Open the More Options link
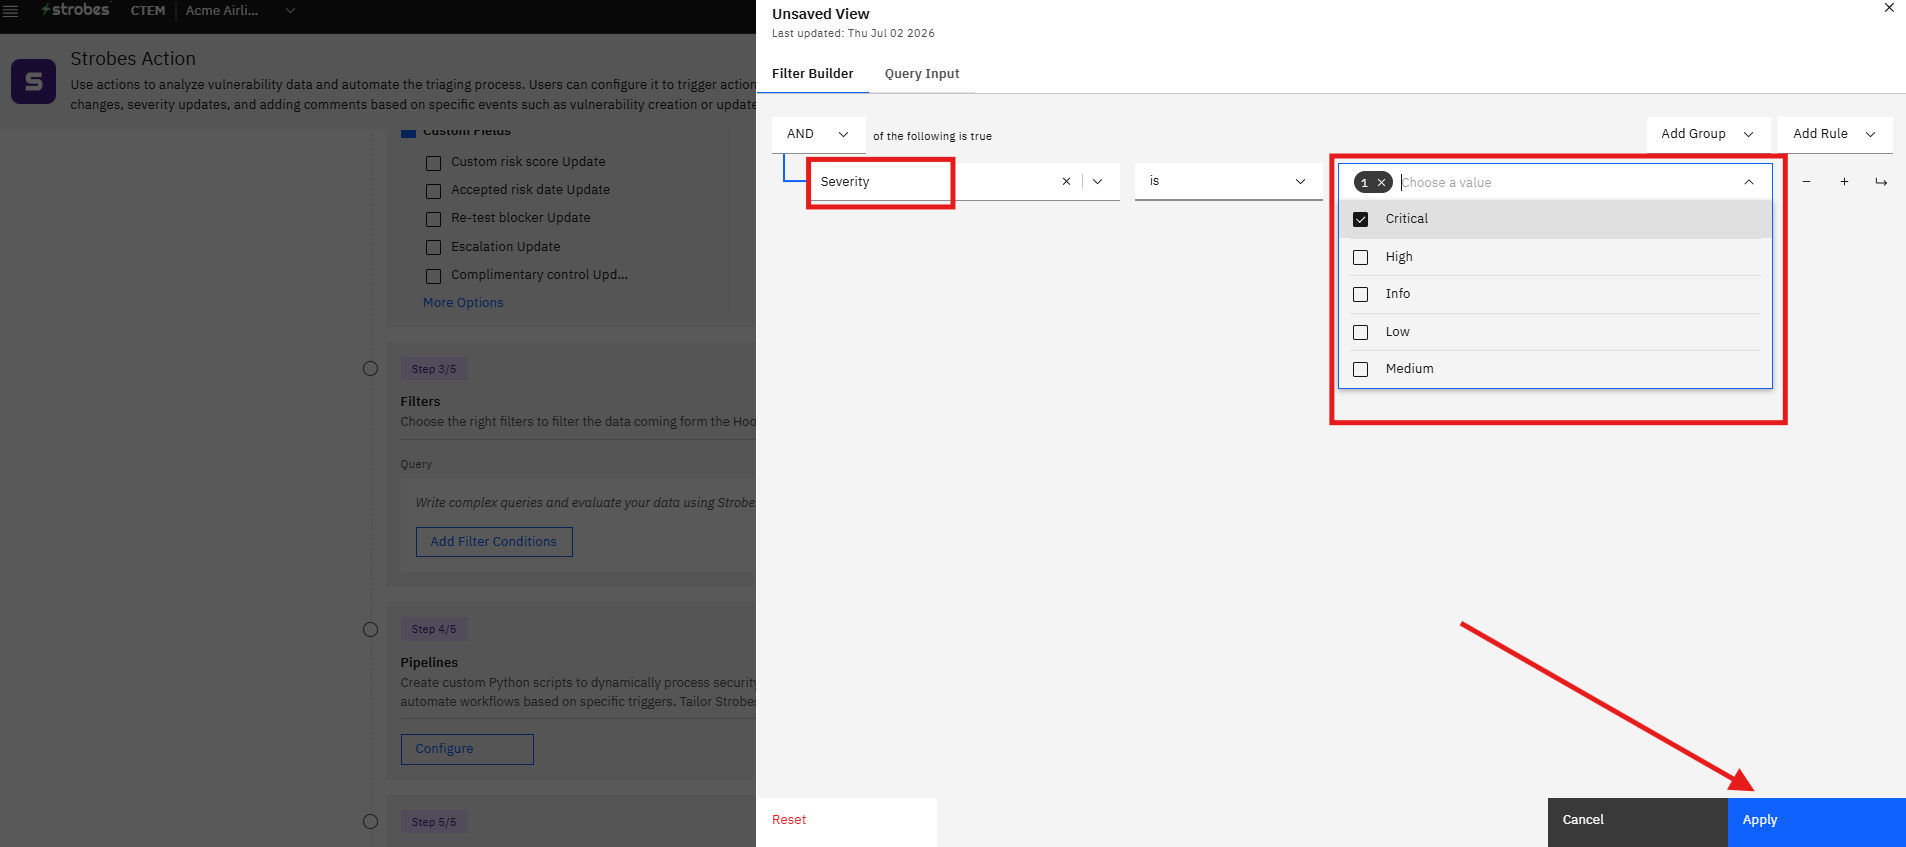This screenshot has height=847, width=1906. [463, 303]
